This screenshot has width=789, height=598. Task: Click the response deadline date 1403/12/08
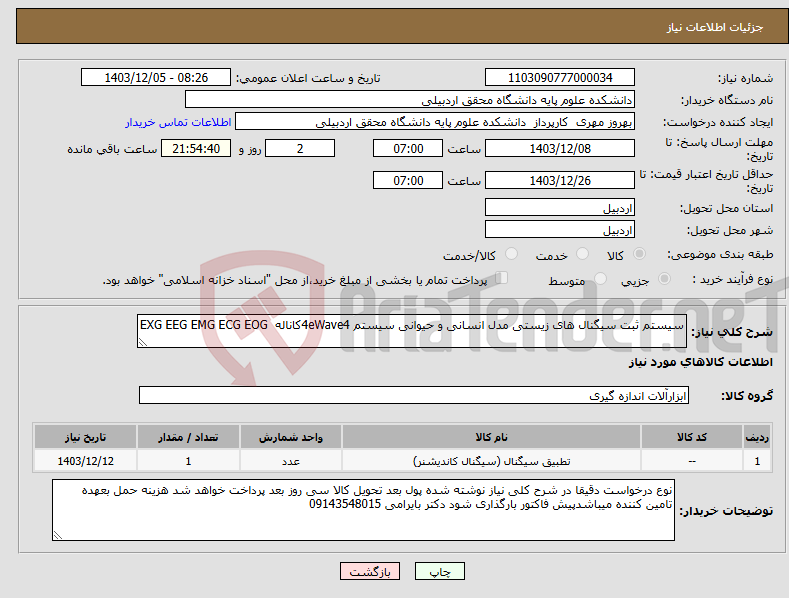point(560,148)
